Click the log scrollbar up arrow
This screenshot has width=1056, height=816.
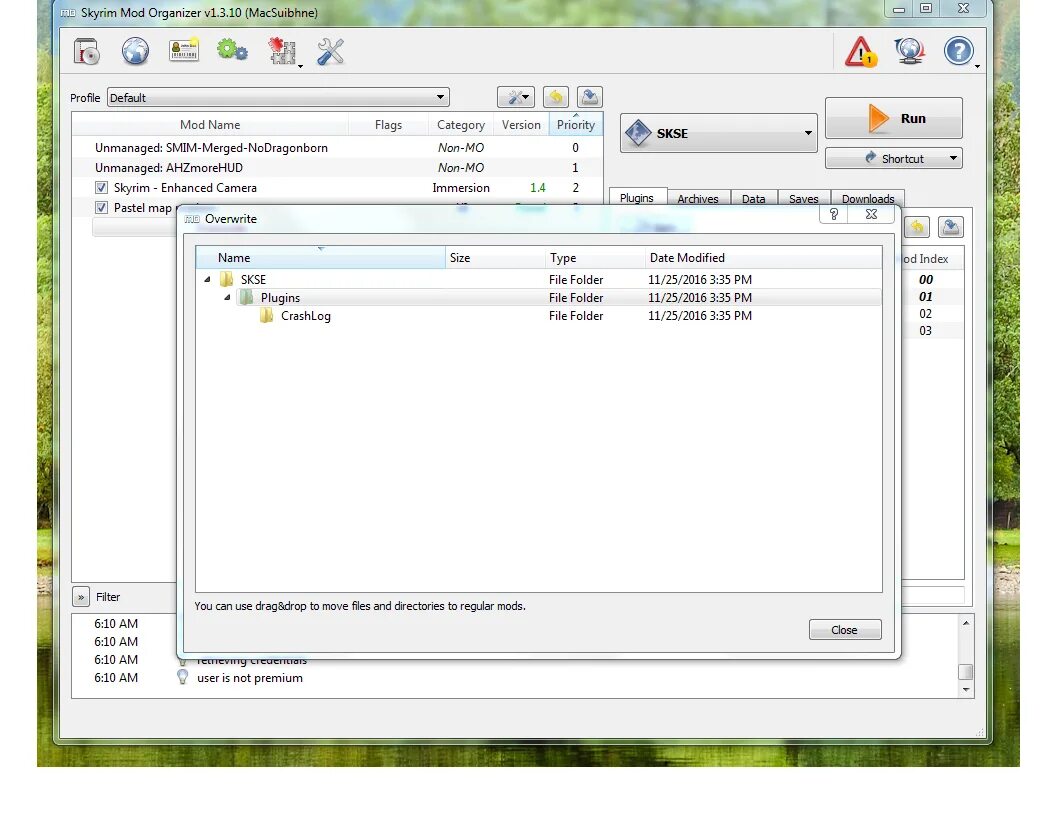(x=966, y=623)
